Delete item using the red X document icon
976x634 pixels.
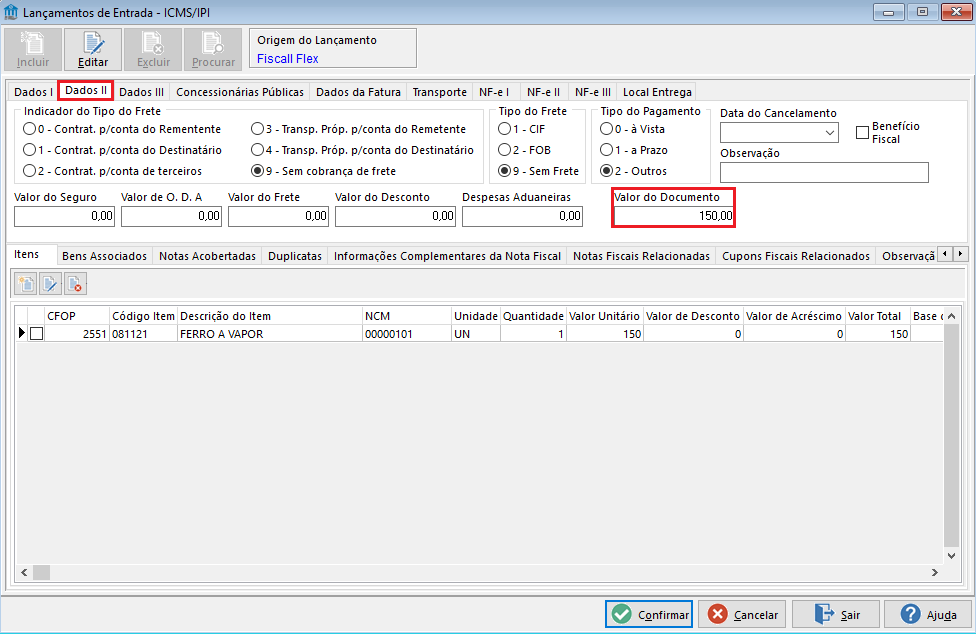click(x=74, y=284)
